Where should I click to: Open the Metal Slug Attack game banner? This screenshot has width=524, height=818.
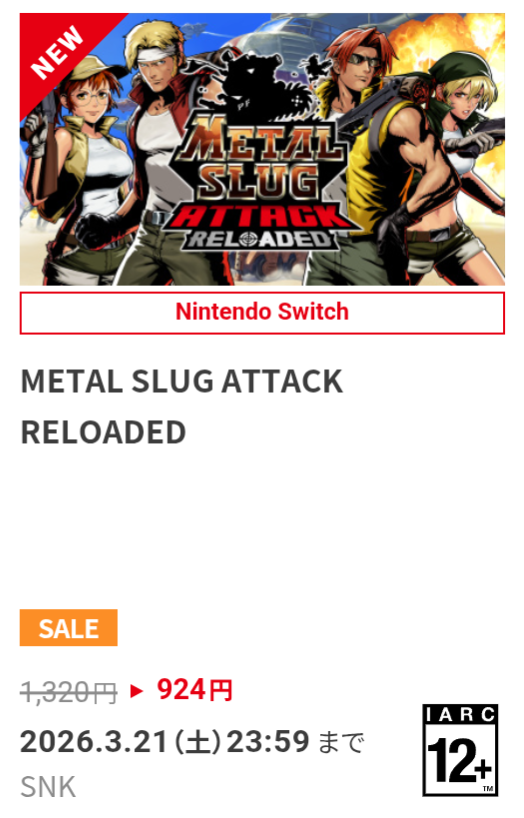click(262, 149)
